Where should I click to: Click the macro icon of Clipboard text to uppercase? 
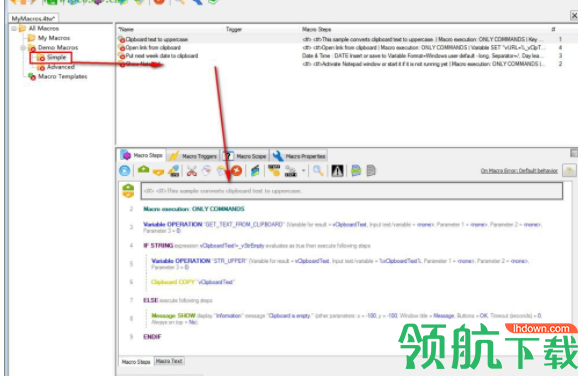pos(121,39)
